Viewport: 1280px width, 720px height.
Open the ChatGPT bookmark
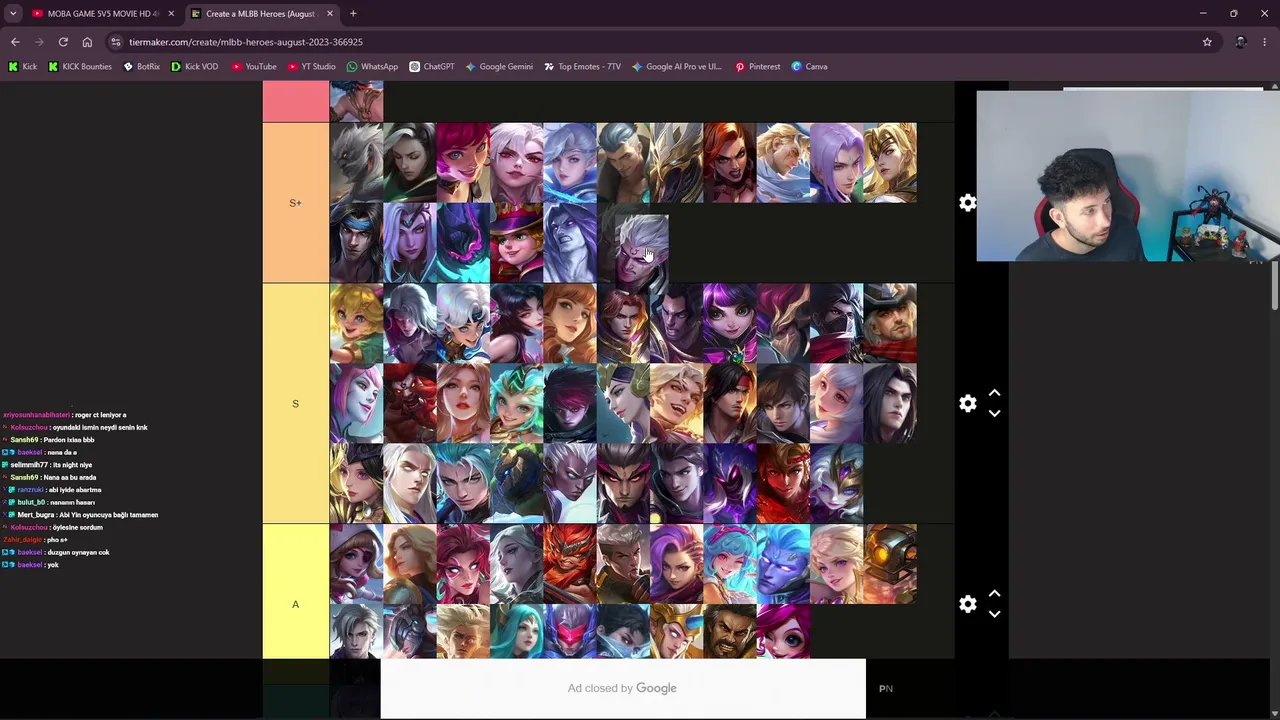[x=432, y=66]
